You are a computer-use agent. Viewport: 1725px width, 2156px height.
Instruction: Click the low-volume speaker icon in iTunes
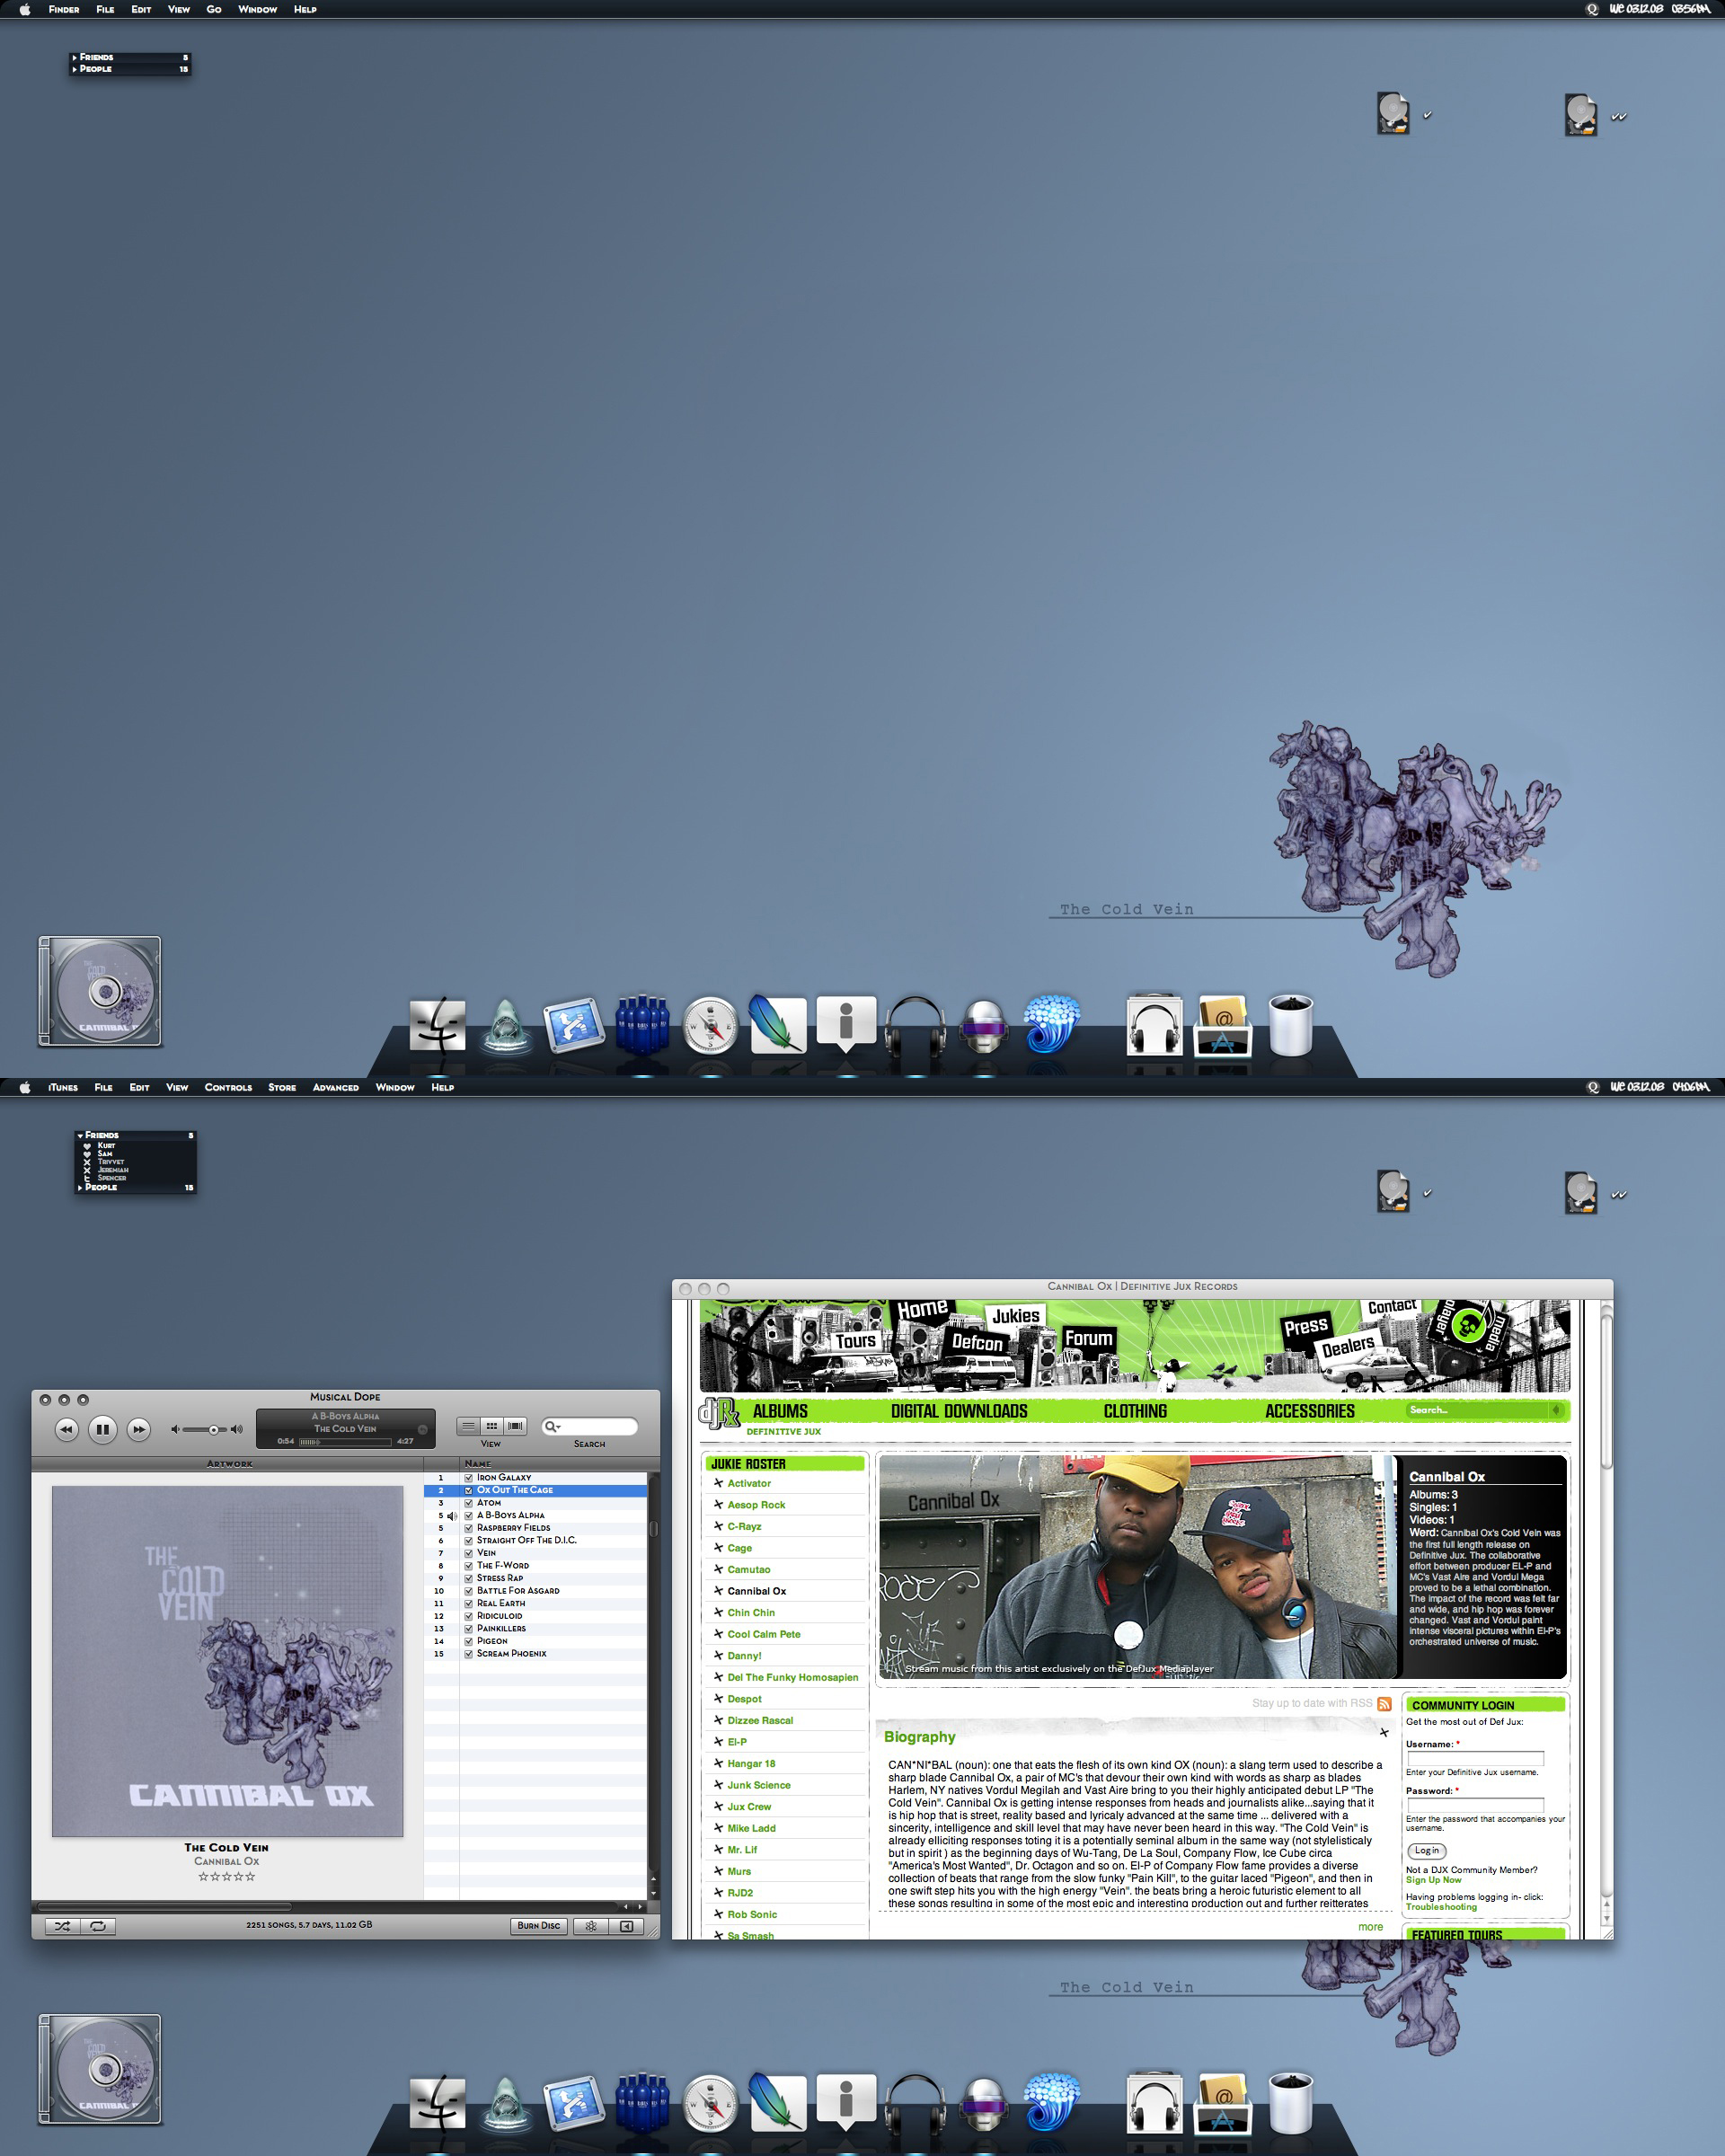tap(175, 1429)
